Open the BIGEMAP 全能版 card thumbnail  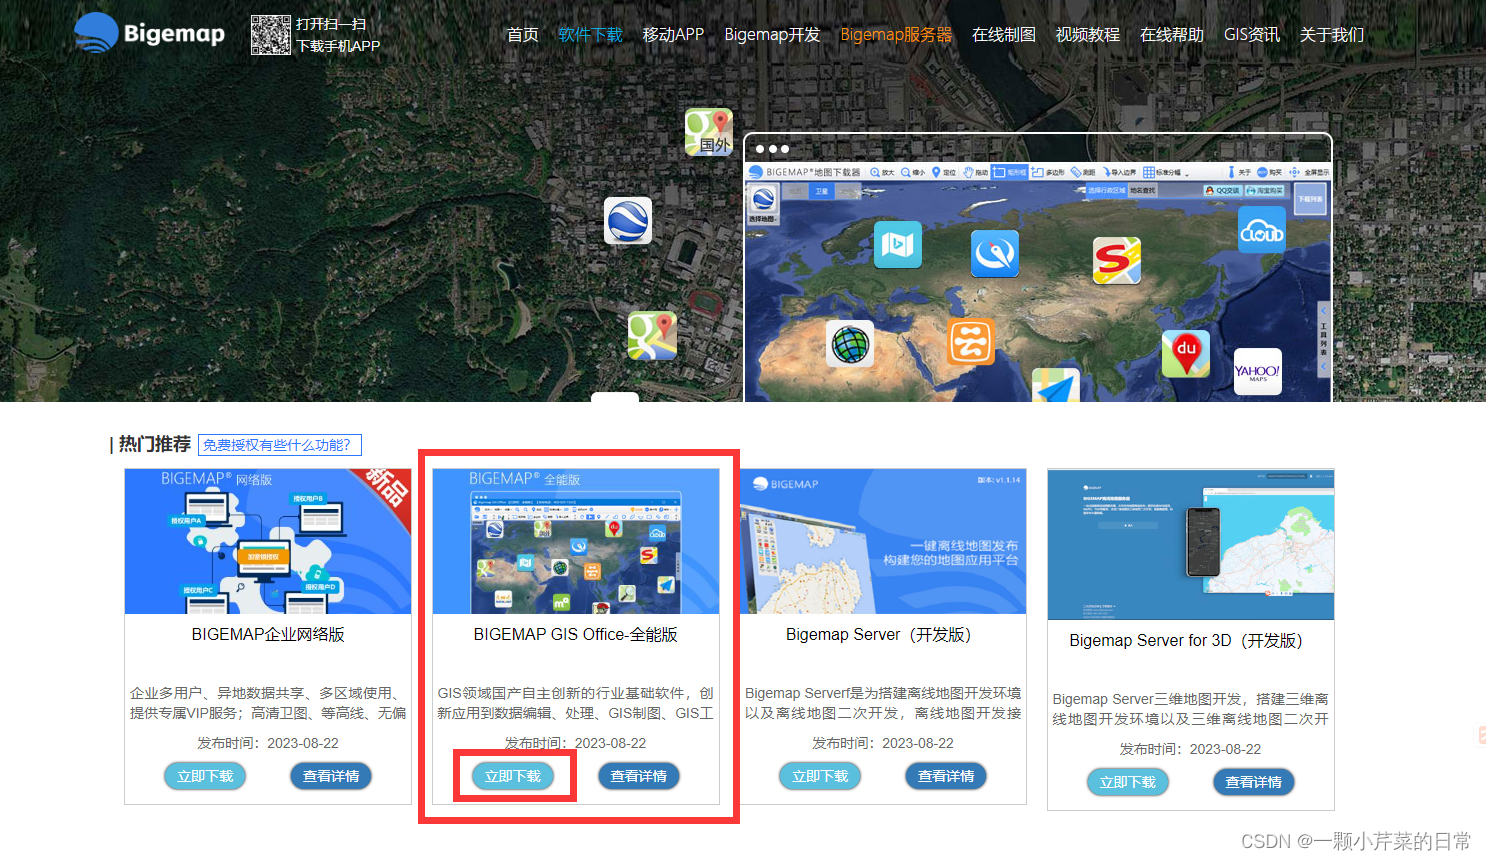[576, 541]
